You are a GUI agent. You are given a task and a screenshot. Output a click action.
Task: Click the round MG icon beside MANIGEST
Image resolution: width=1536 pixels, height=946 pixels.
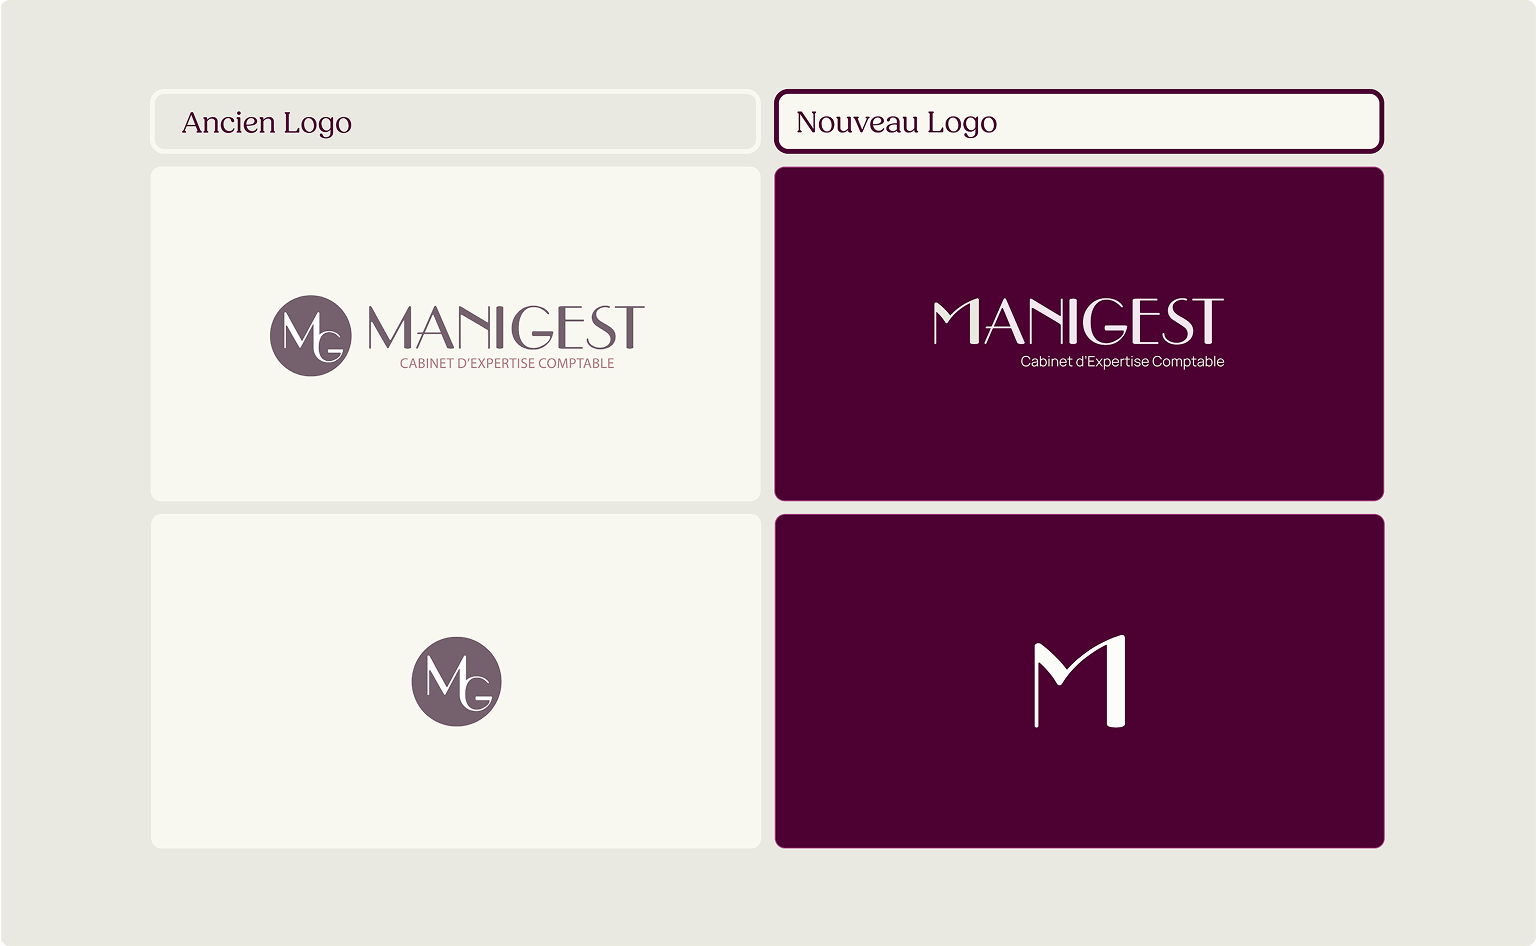[311, 335]
